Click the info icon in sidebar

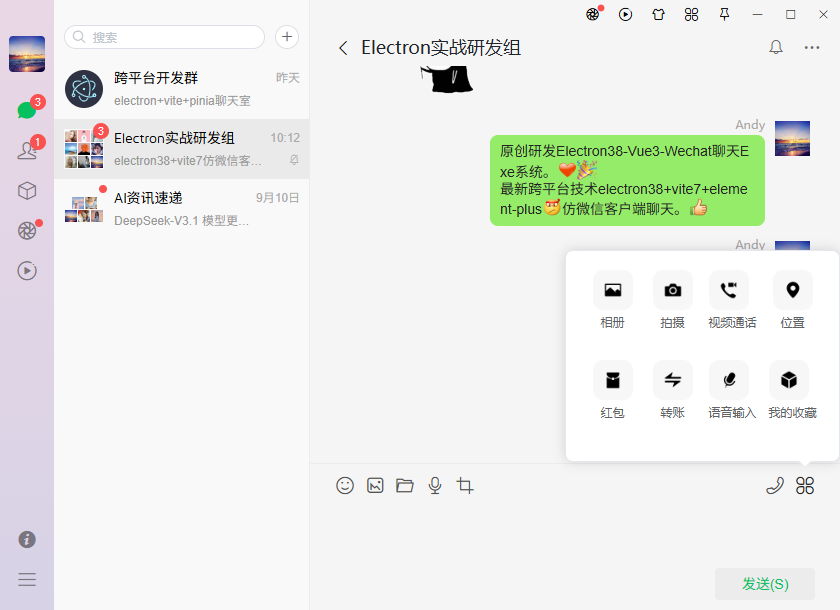coord(27,539)
